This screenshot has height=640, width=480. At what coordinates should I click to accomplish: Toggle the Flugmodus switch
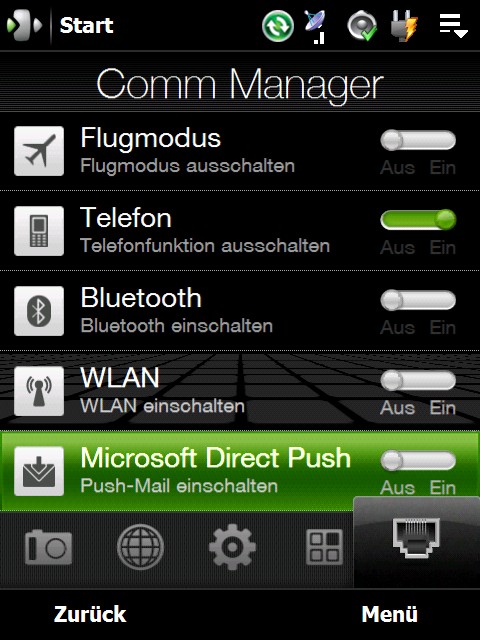point(418,140)
